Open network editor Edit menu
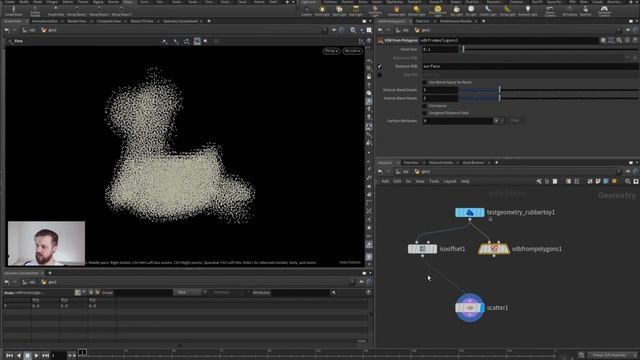640x360 pixels. tap(397, 181)
